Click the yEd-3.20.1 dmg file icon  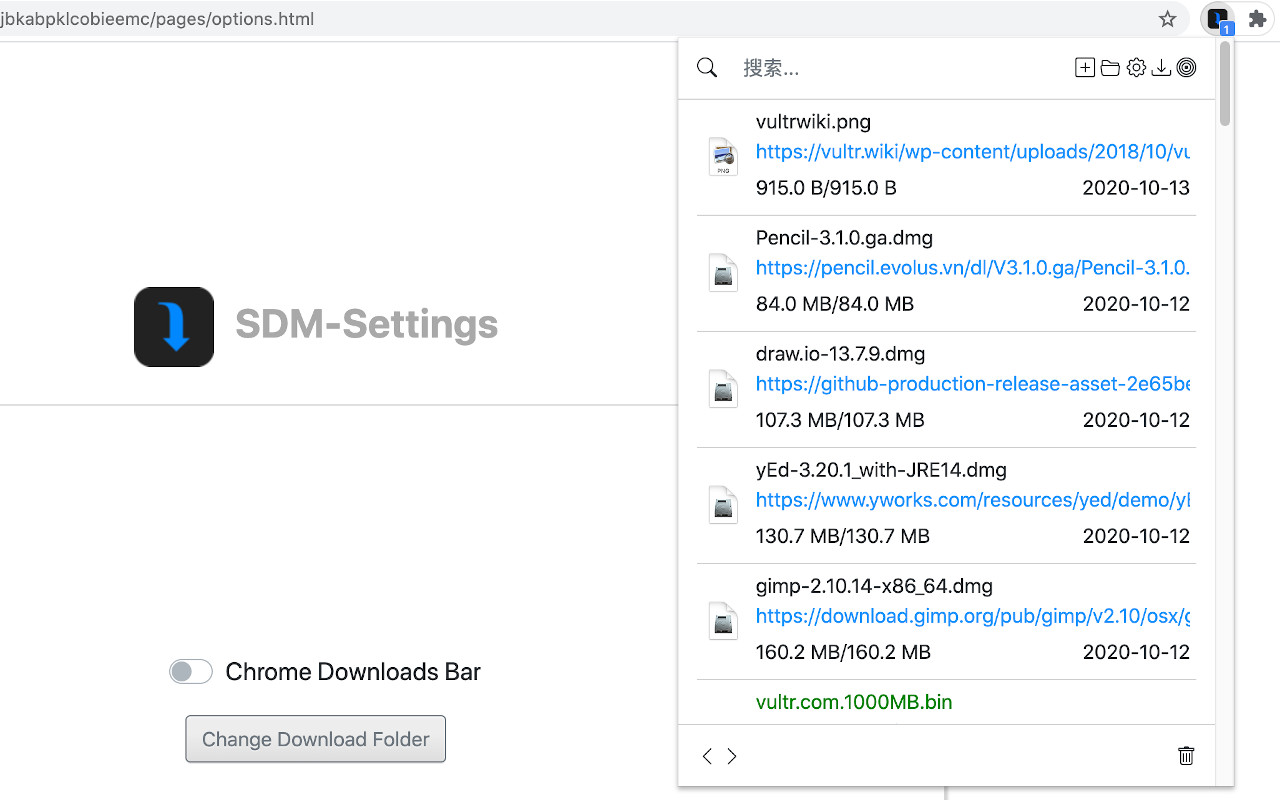coord(723,504)
